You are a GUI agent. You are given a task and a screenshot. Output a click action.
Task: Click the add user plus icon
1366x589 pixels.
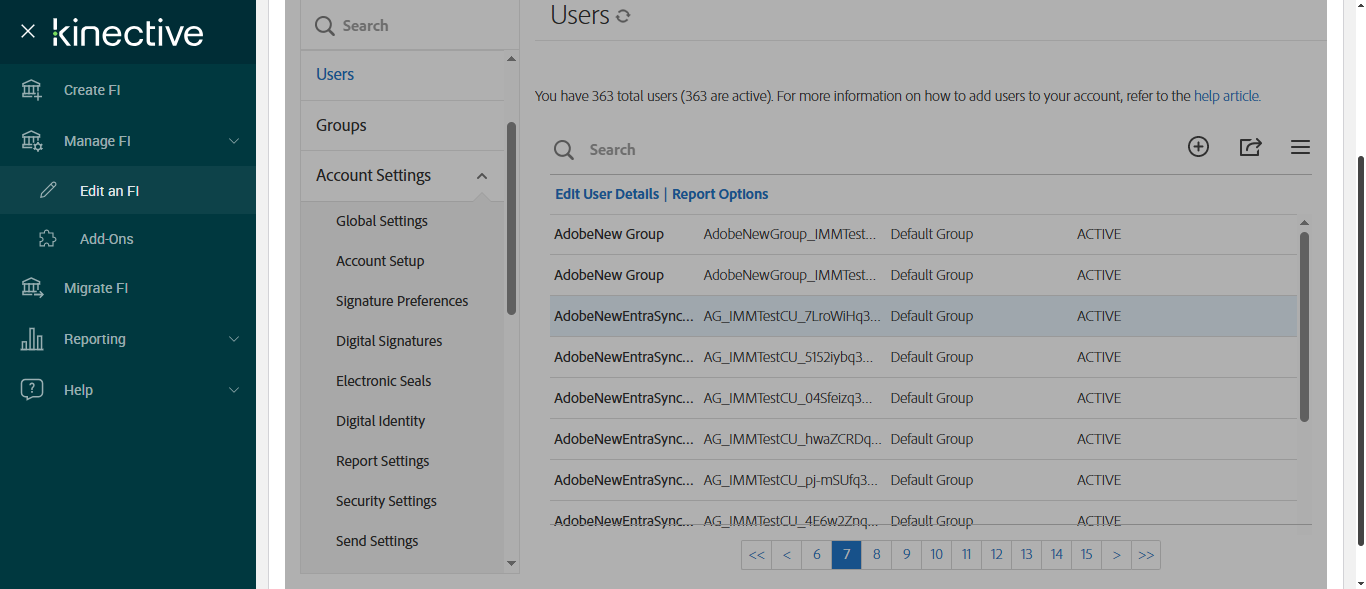click(x=1198, y=147)
